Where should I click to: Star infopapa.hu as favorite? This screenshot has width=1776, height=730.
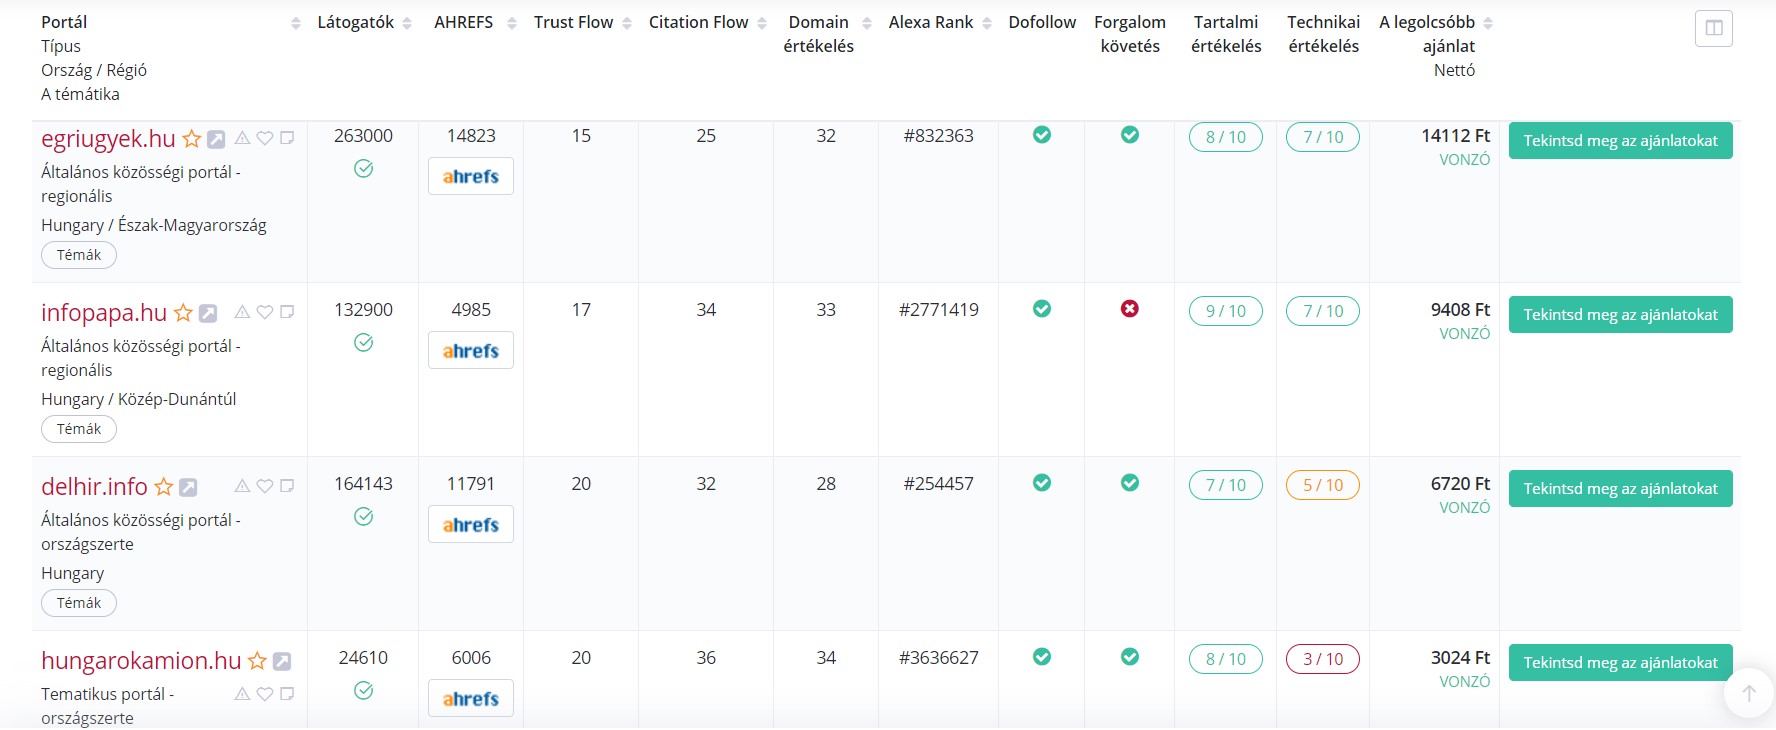click(x=183, y=313)
